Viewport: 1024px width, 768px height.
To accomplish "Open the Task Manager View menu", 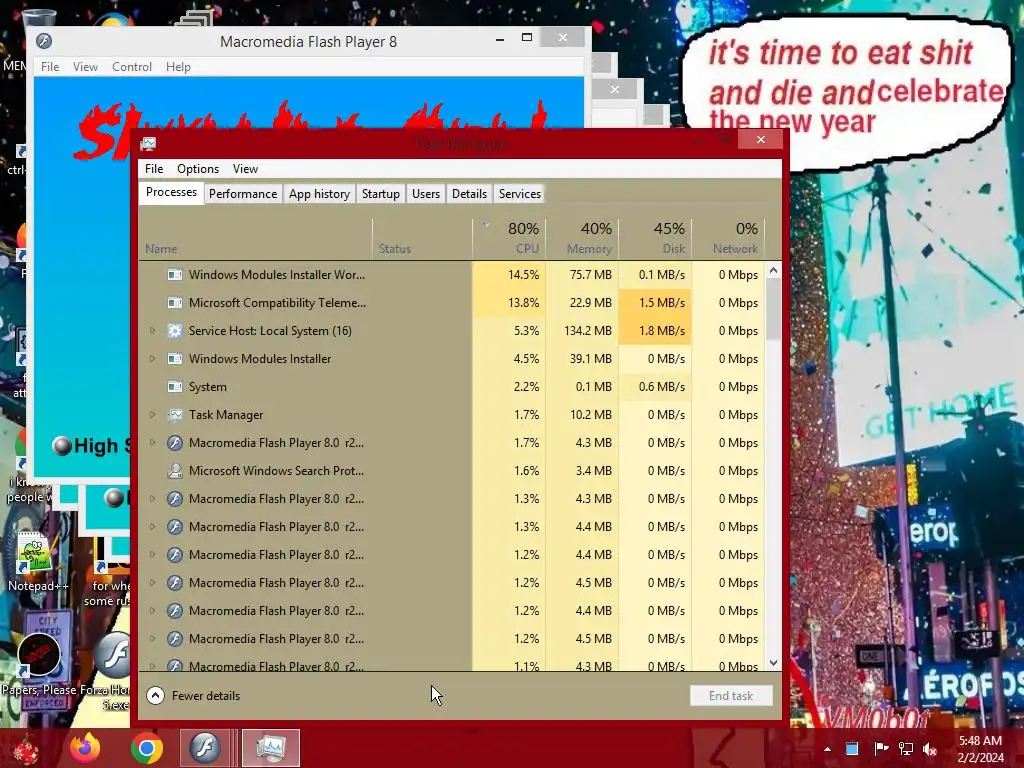I will [246, 168].
